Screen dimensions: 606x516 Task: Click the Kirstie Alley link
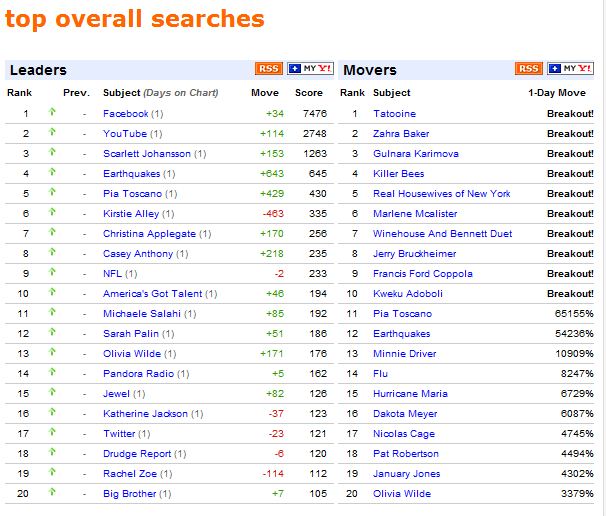click(131, 214)
